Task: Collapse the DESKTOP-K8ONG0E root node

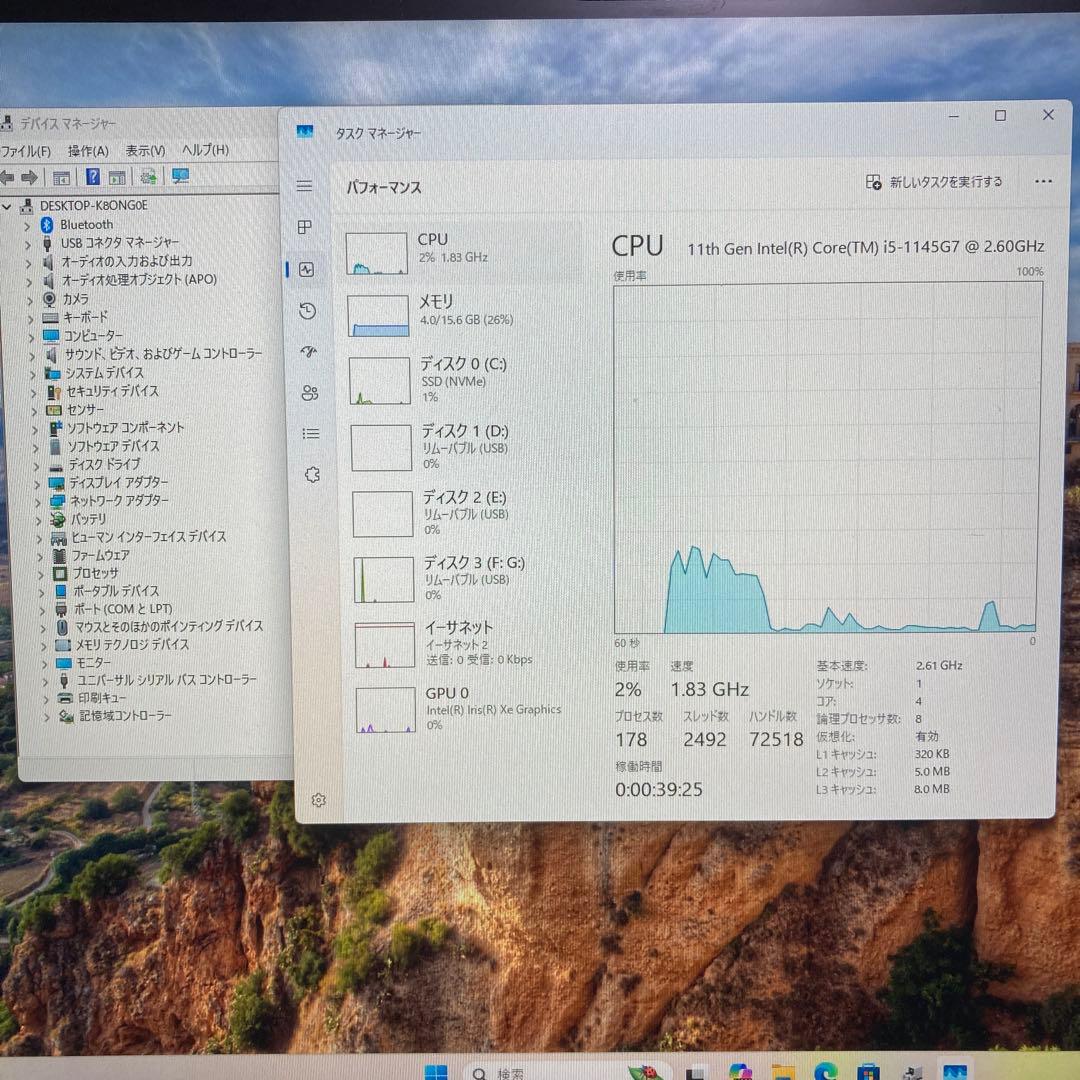Action: pyautogui.click(x=8, y=205)
